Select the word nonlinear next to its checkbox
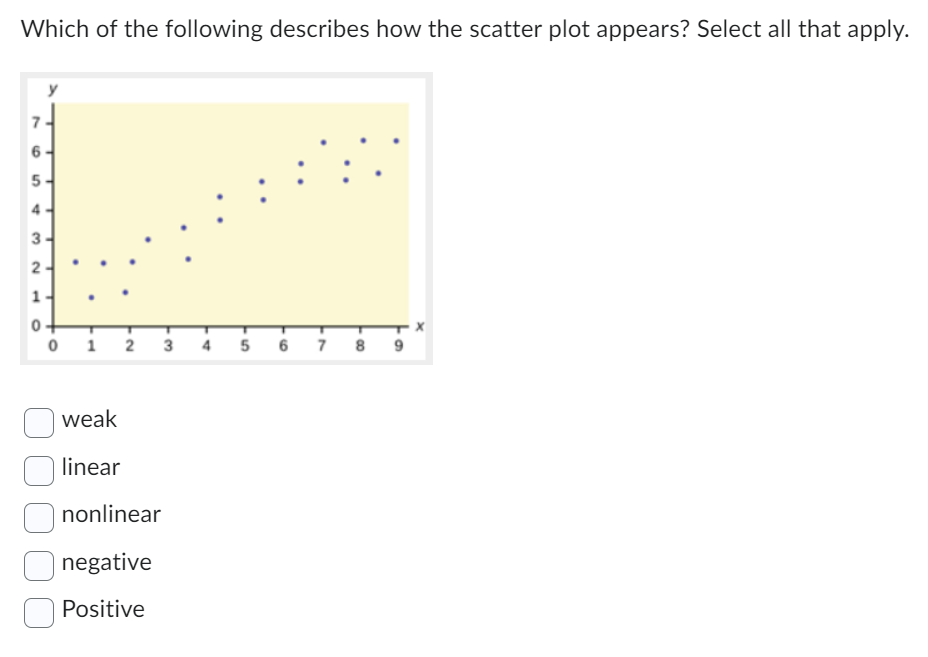Image resolution: width=928 pixels, height=657 pixels. pyautogui.click(x=111, y=515)
